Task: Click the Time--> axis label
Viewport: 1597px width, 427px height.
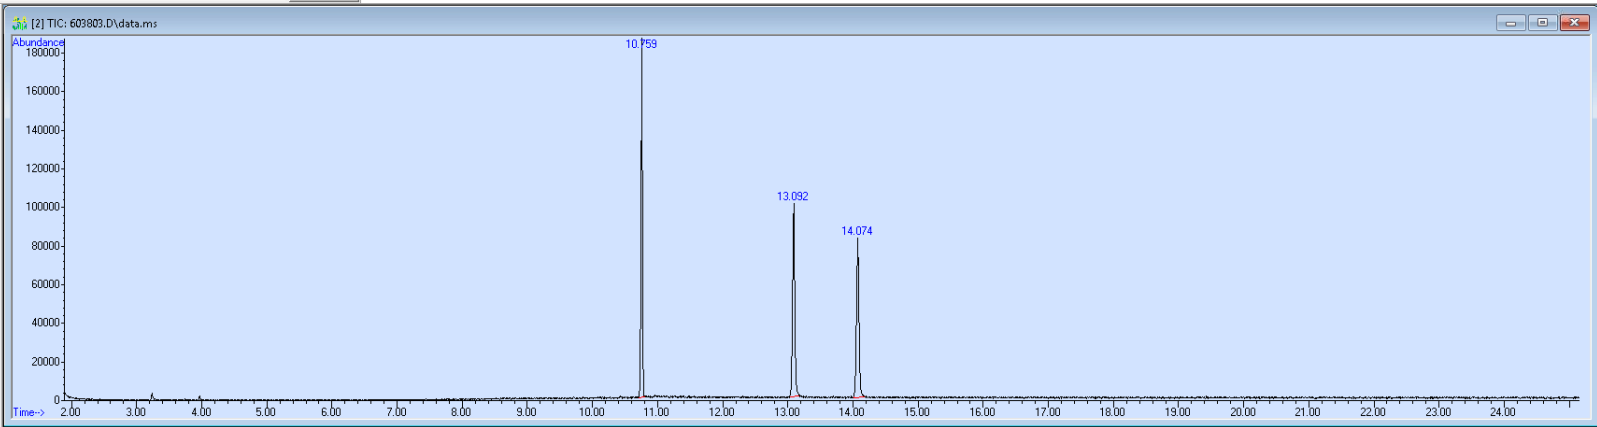Action: tap(28, 412)
